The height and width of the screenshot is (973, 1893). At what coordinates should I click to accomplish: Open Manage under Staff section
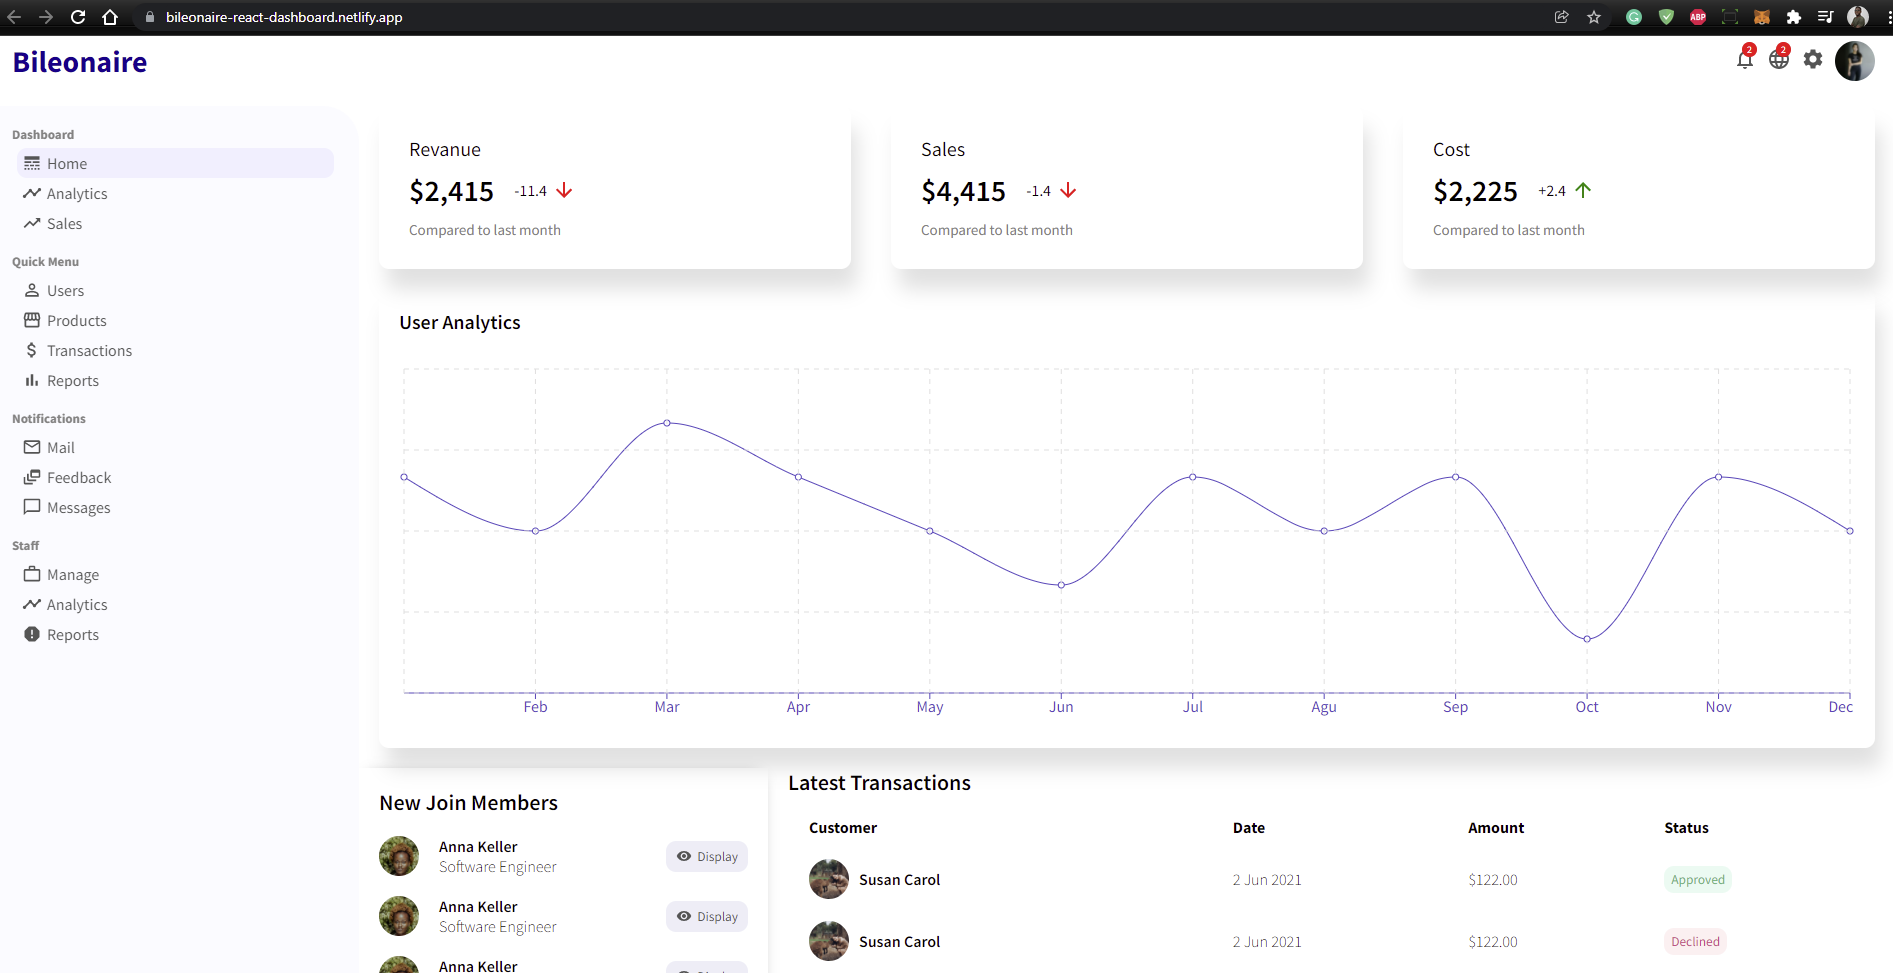point(72,575)
